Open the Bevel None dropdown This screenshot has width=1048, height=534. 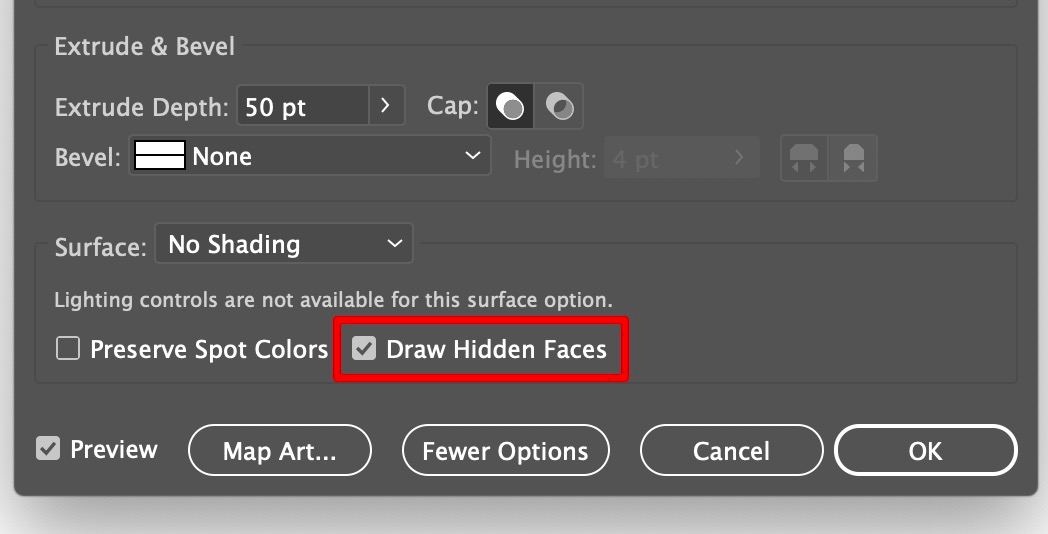pyautogui.click(x=310, y=156)
